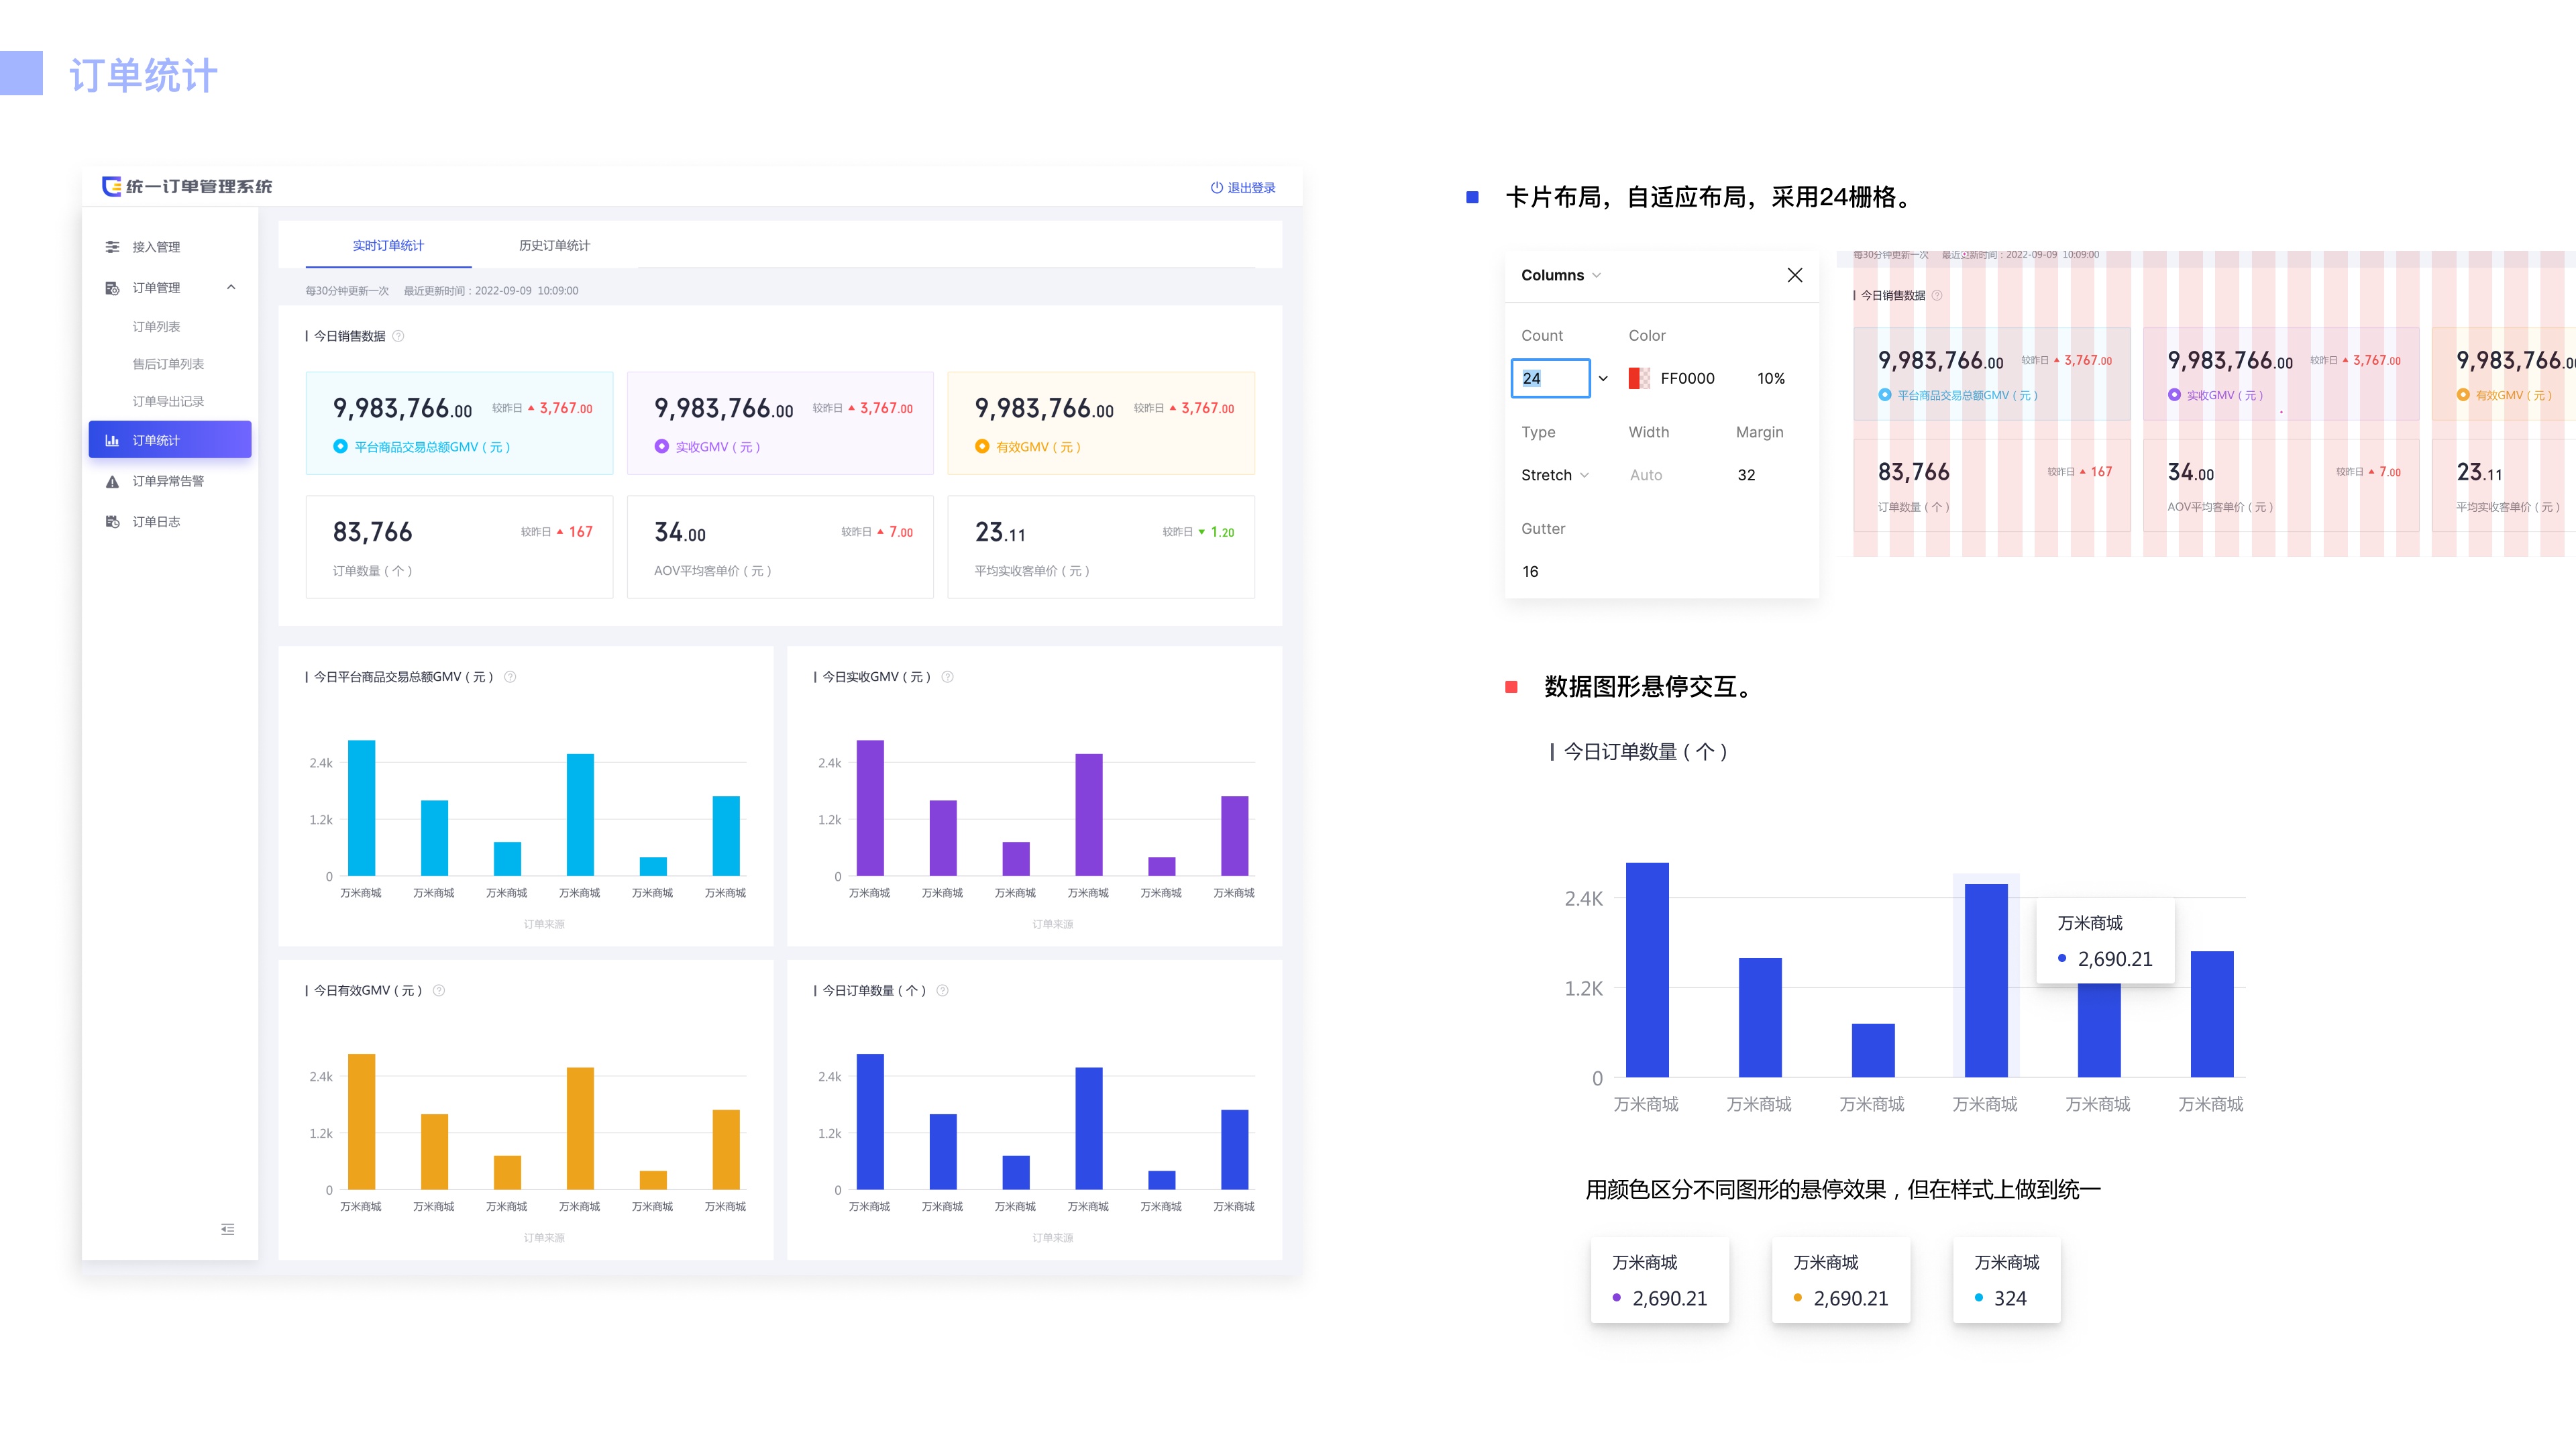Click help icon beside 今日订单数量 chart title

pyautogui.click(x=942, y=991)
